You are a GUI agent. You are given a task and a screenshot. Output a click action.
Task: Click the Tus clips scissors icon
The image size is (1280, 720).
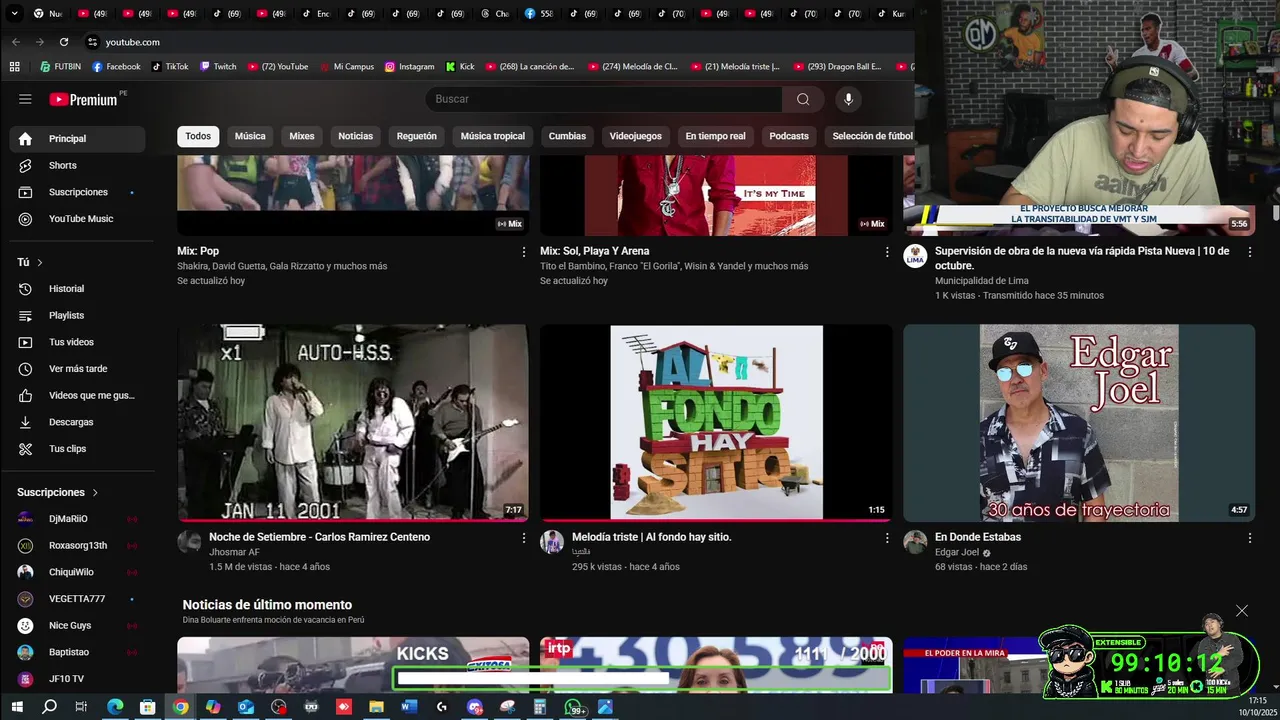pos(26,449)
